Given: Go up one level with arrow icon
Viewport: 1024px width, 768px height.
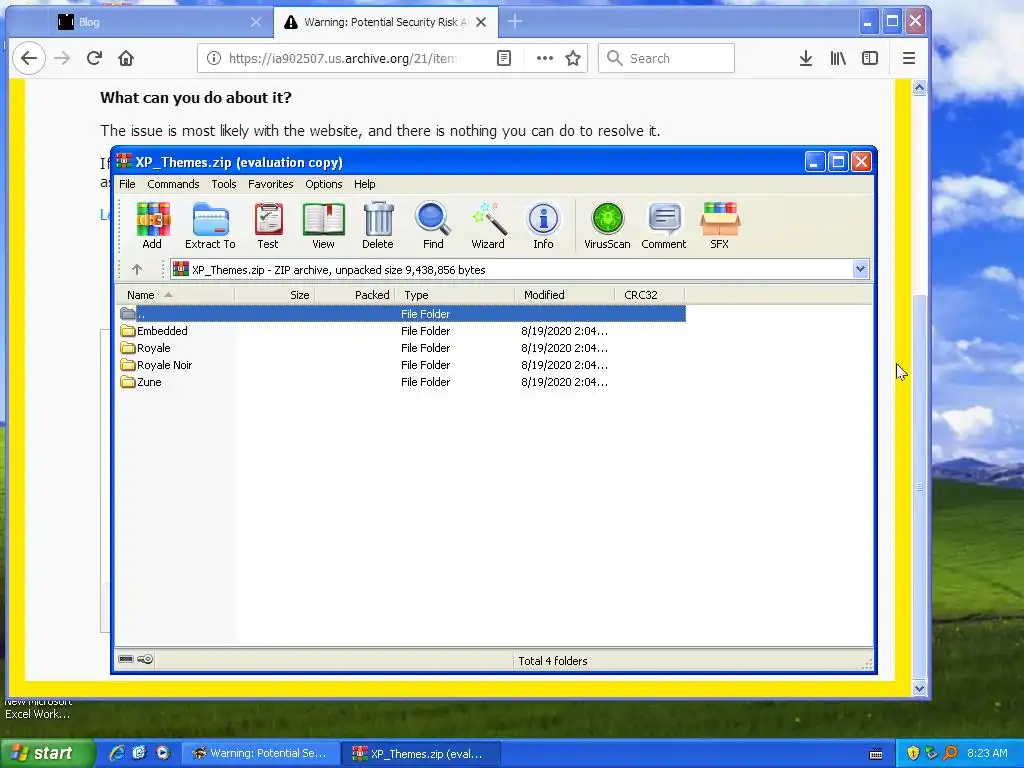Looking at the screenshot, I should pos(136,269).
